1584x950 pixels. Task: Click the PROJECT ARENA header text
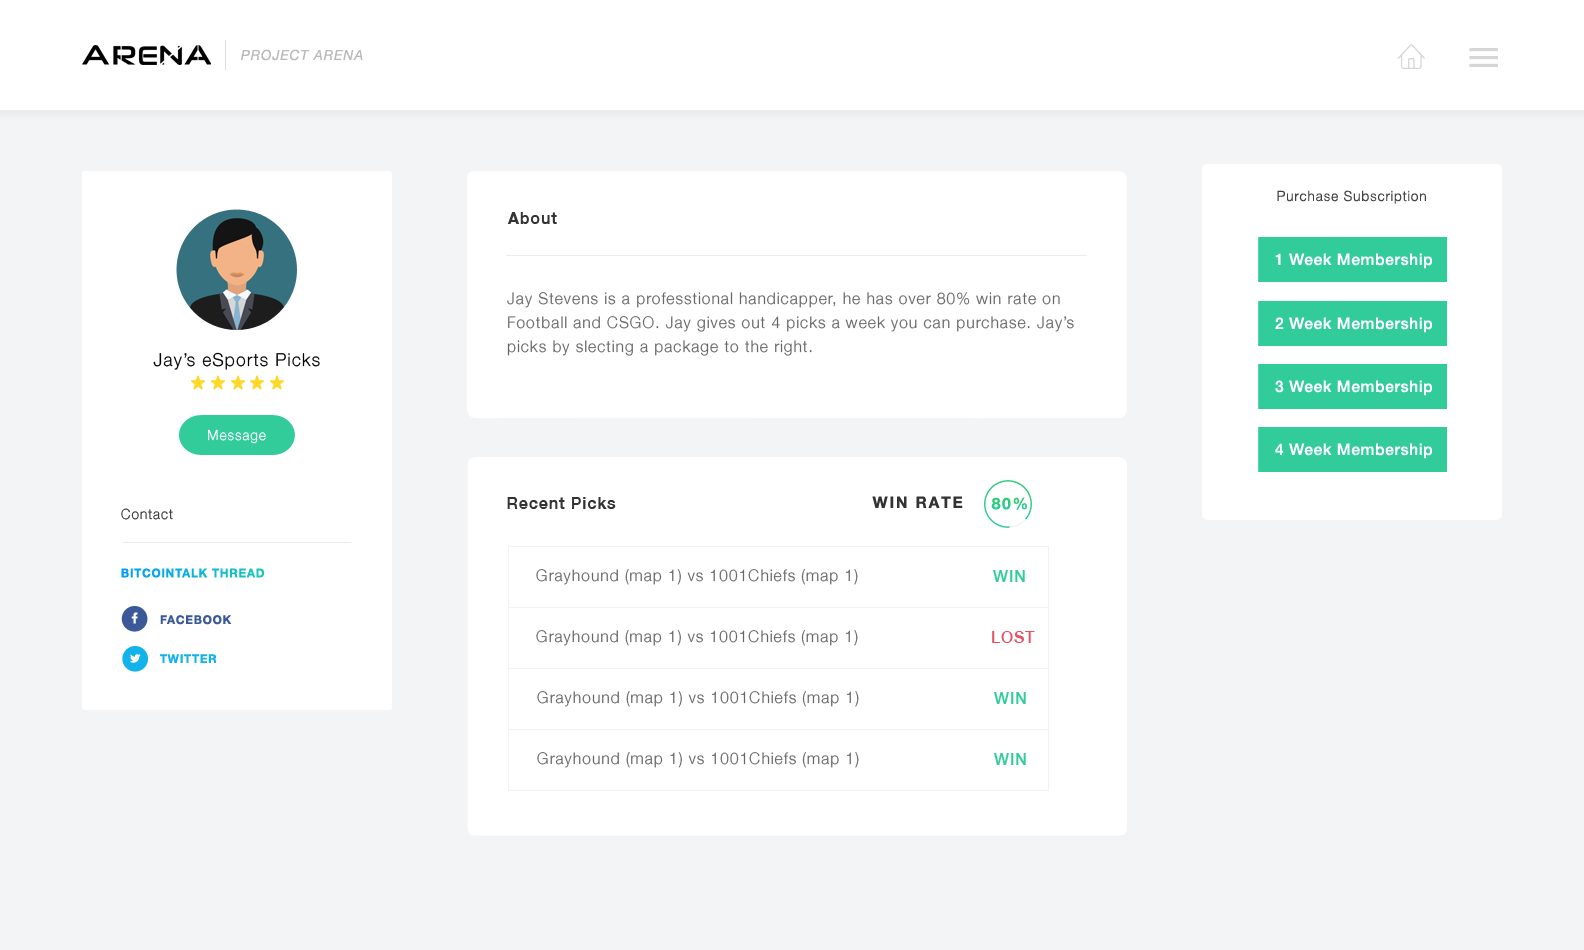coord(302,55)
